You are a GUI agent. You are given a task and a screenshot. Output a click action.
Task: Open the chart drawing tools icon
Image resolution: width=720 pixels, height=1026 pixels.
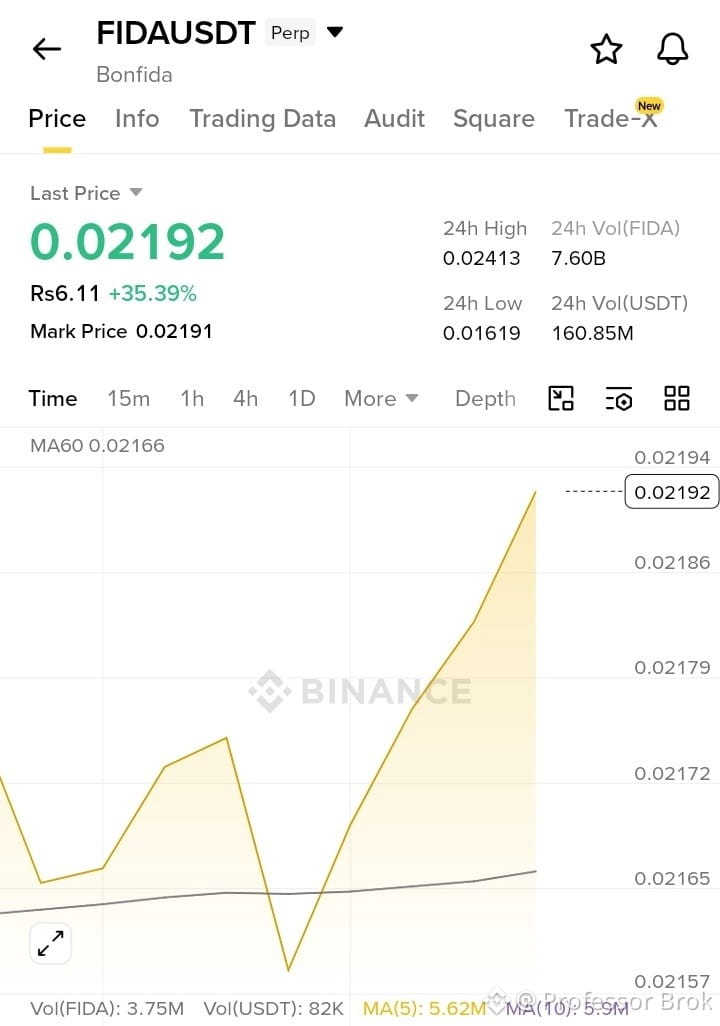560,398
